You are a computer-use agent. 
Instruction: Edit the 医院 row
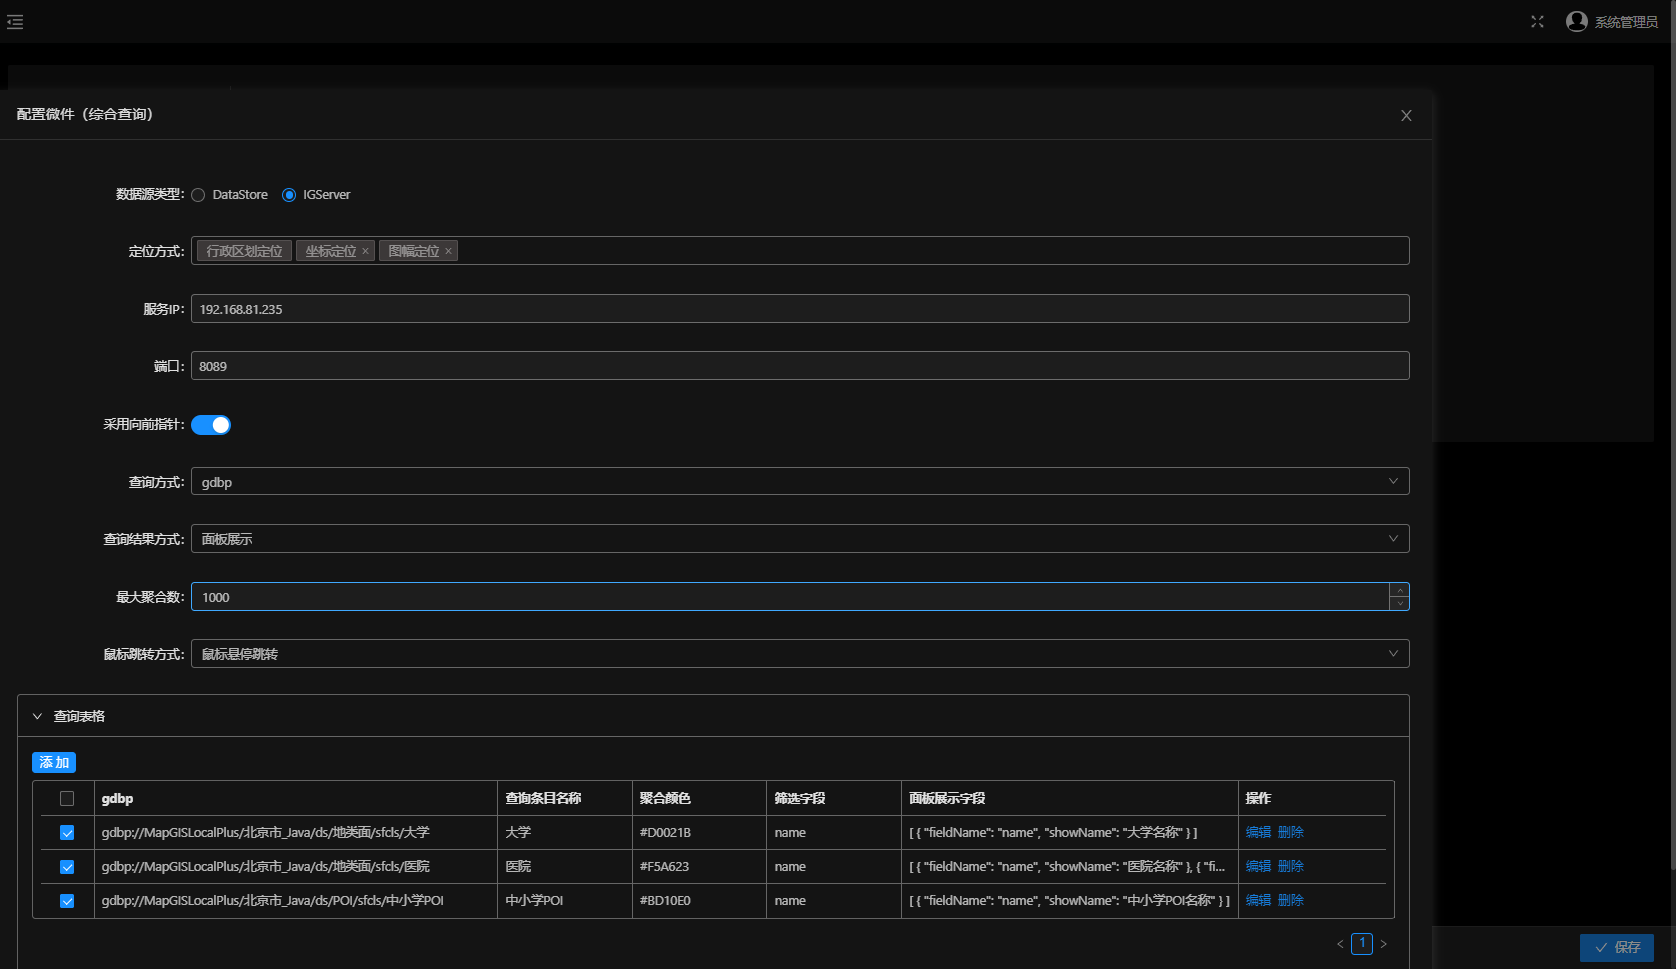point(1258,866)
